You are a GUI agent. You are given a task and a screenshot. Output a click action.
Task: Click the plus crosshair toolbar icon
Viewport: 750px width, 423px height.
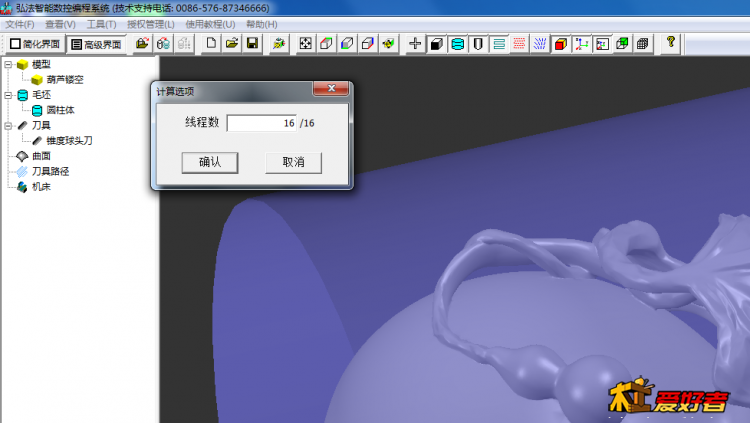tap(415, 44)
